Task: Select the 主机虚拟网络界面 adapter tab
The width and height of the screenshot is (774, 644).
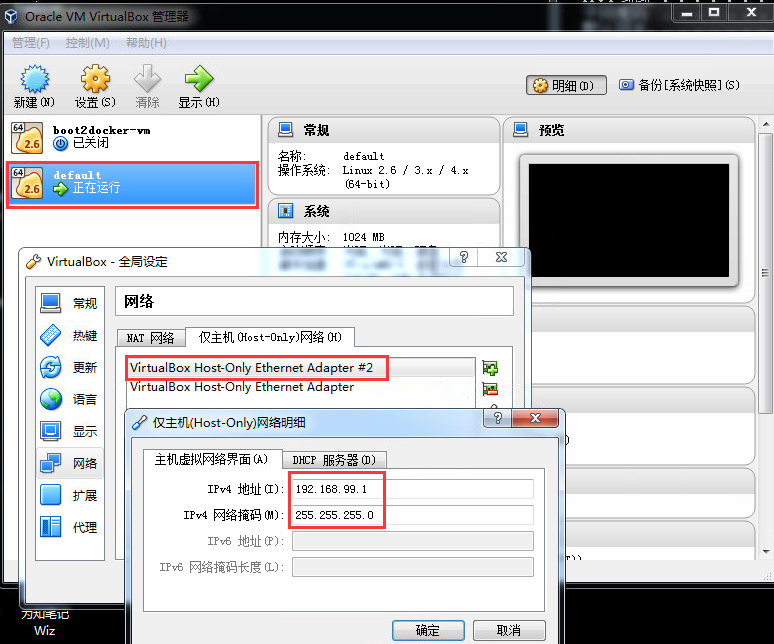Action: 212,459
